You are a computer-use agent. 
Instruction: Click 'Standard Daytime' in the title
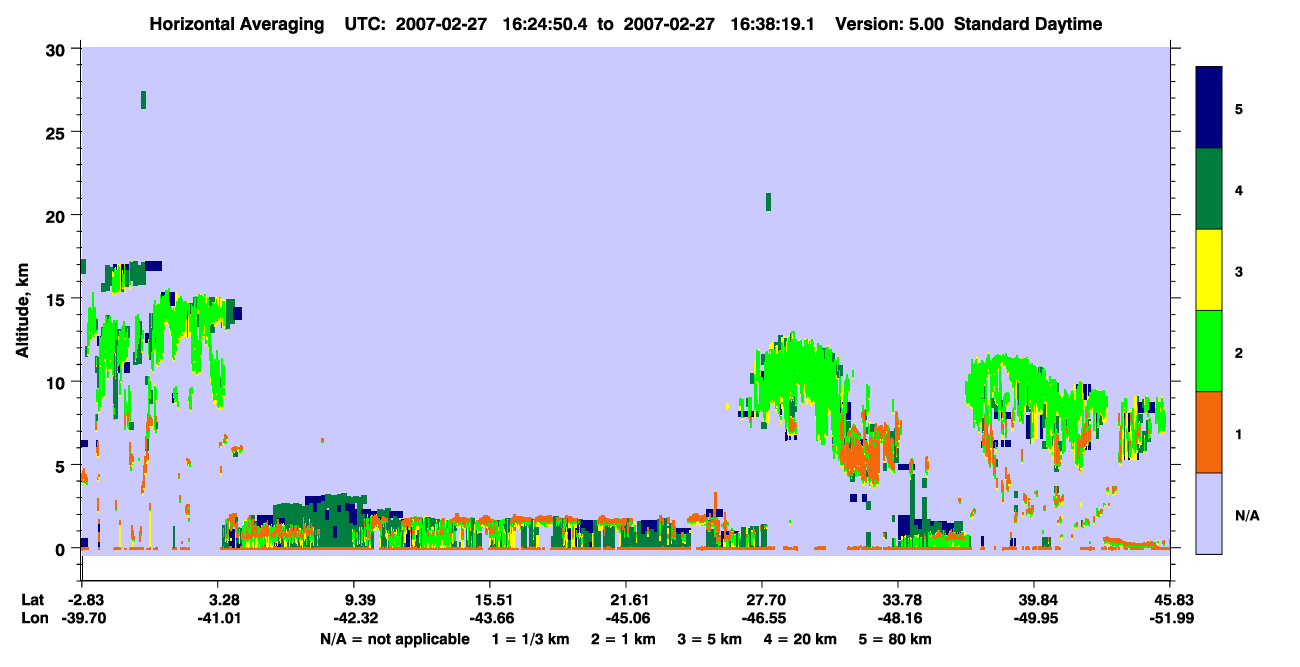[1028, 24]
